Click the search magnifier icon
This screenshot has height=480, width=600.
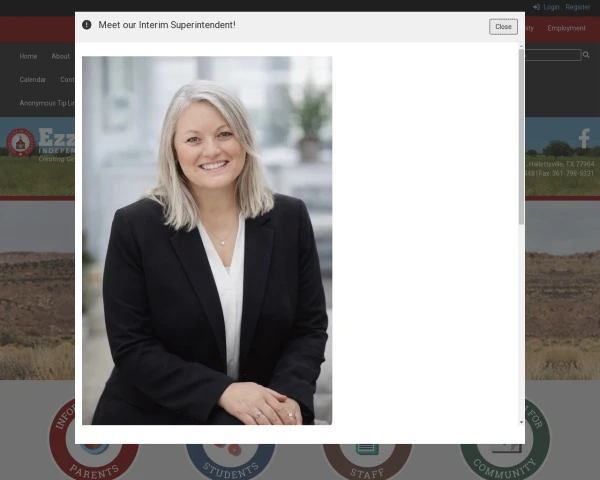pos(586,55)
